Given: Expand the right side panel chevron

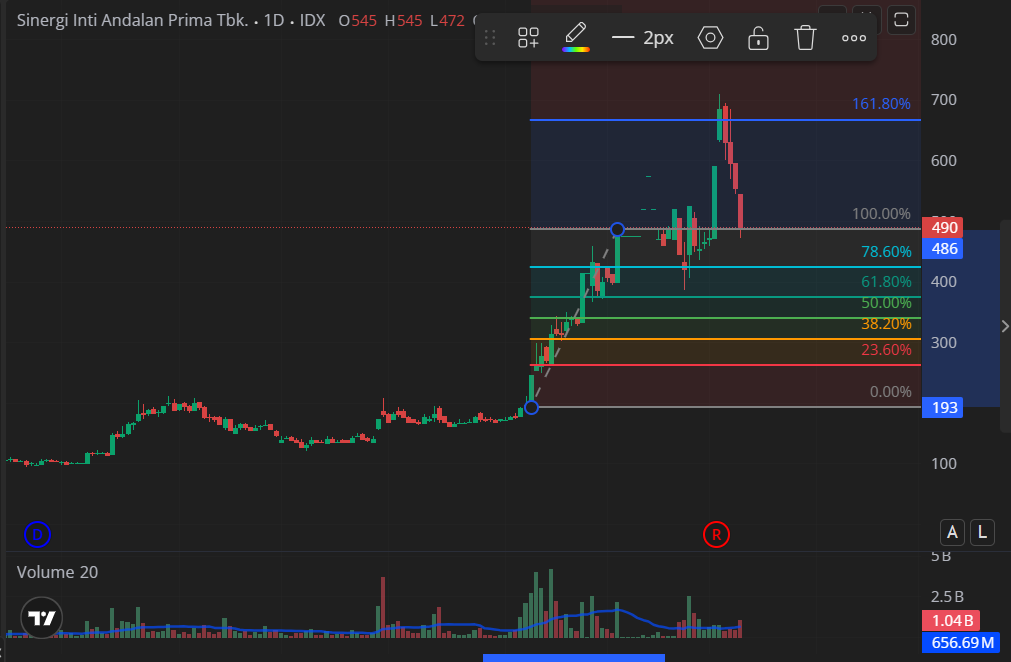Looking at the screenshot, I should (x=1005, y=326).
